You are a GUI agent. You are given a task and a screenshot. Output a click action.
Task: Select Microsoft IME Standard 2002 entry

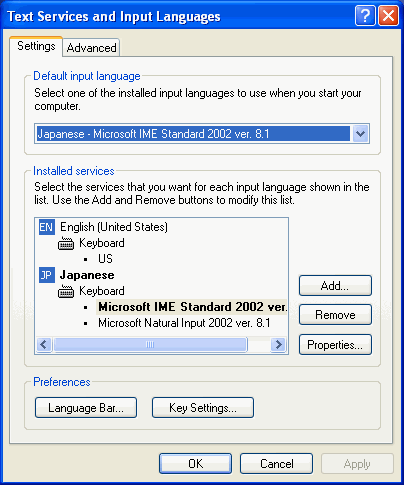(x=192, y=307)
